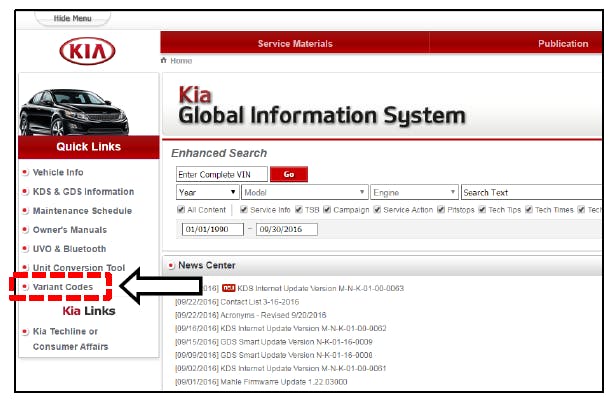Open the Publication menu
This screenshot has height=402, width=613.
562,43
